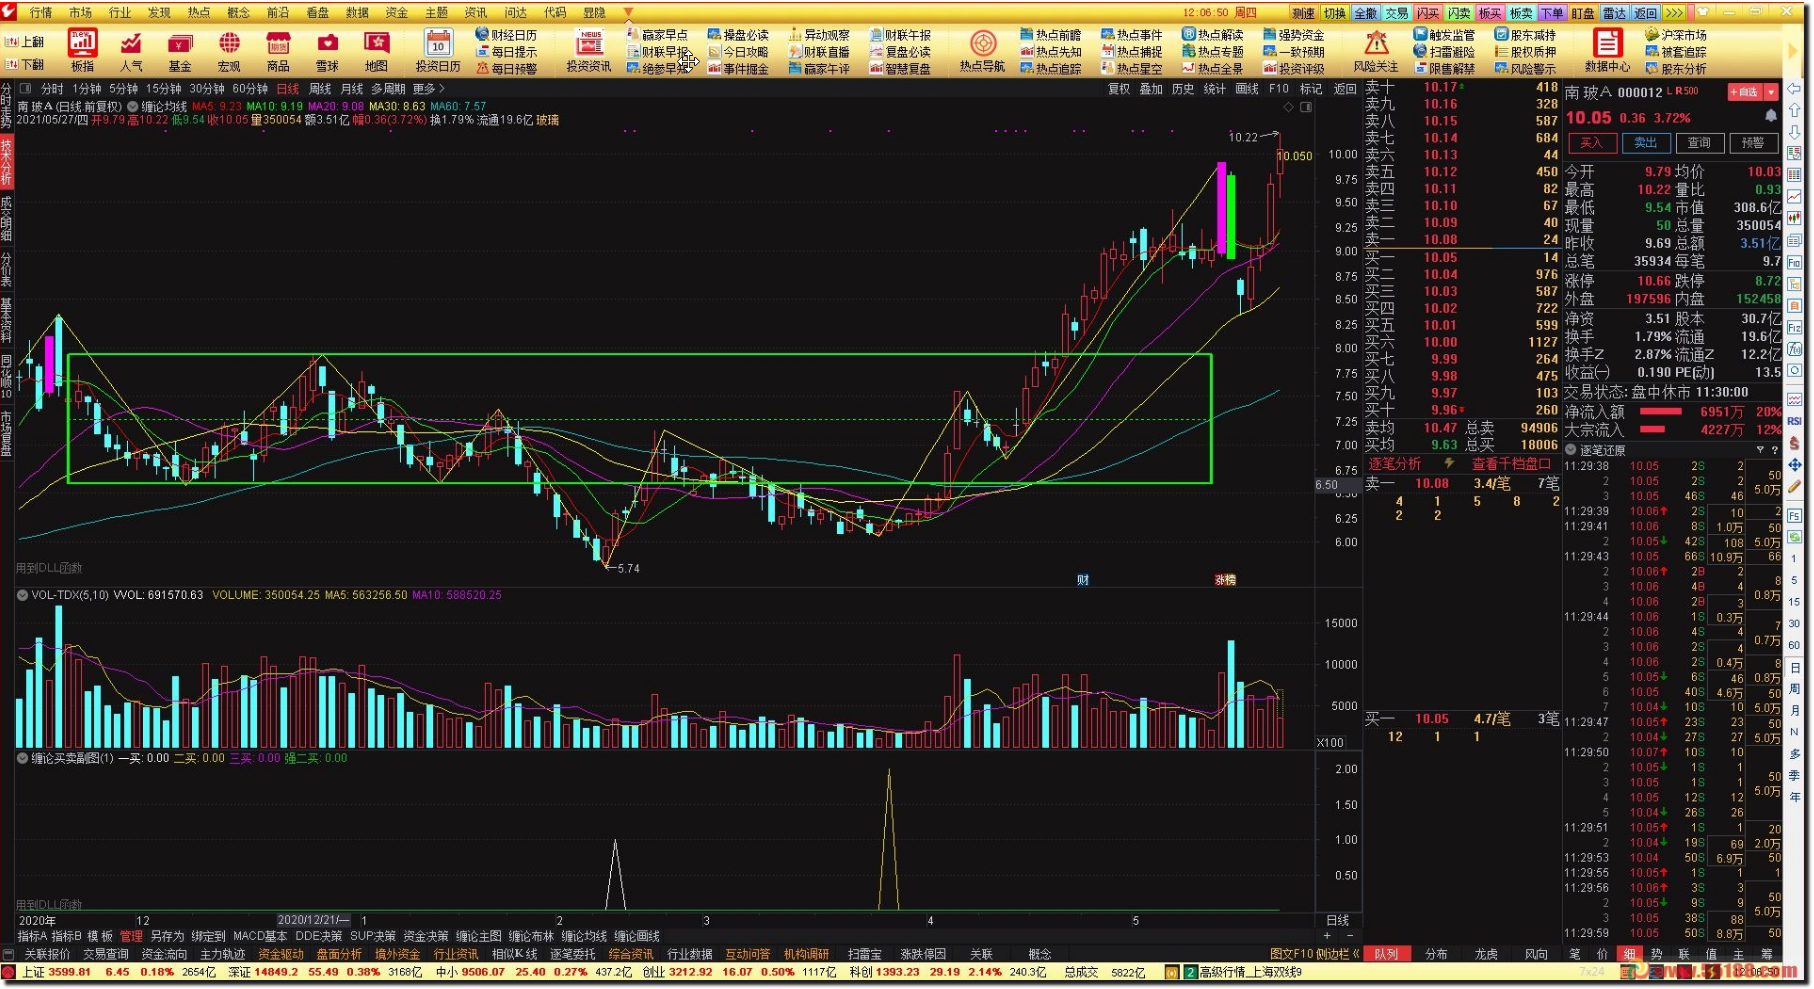Open the 宏观 globe icon

pos(229,50)
